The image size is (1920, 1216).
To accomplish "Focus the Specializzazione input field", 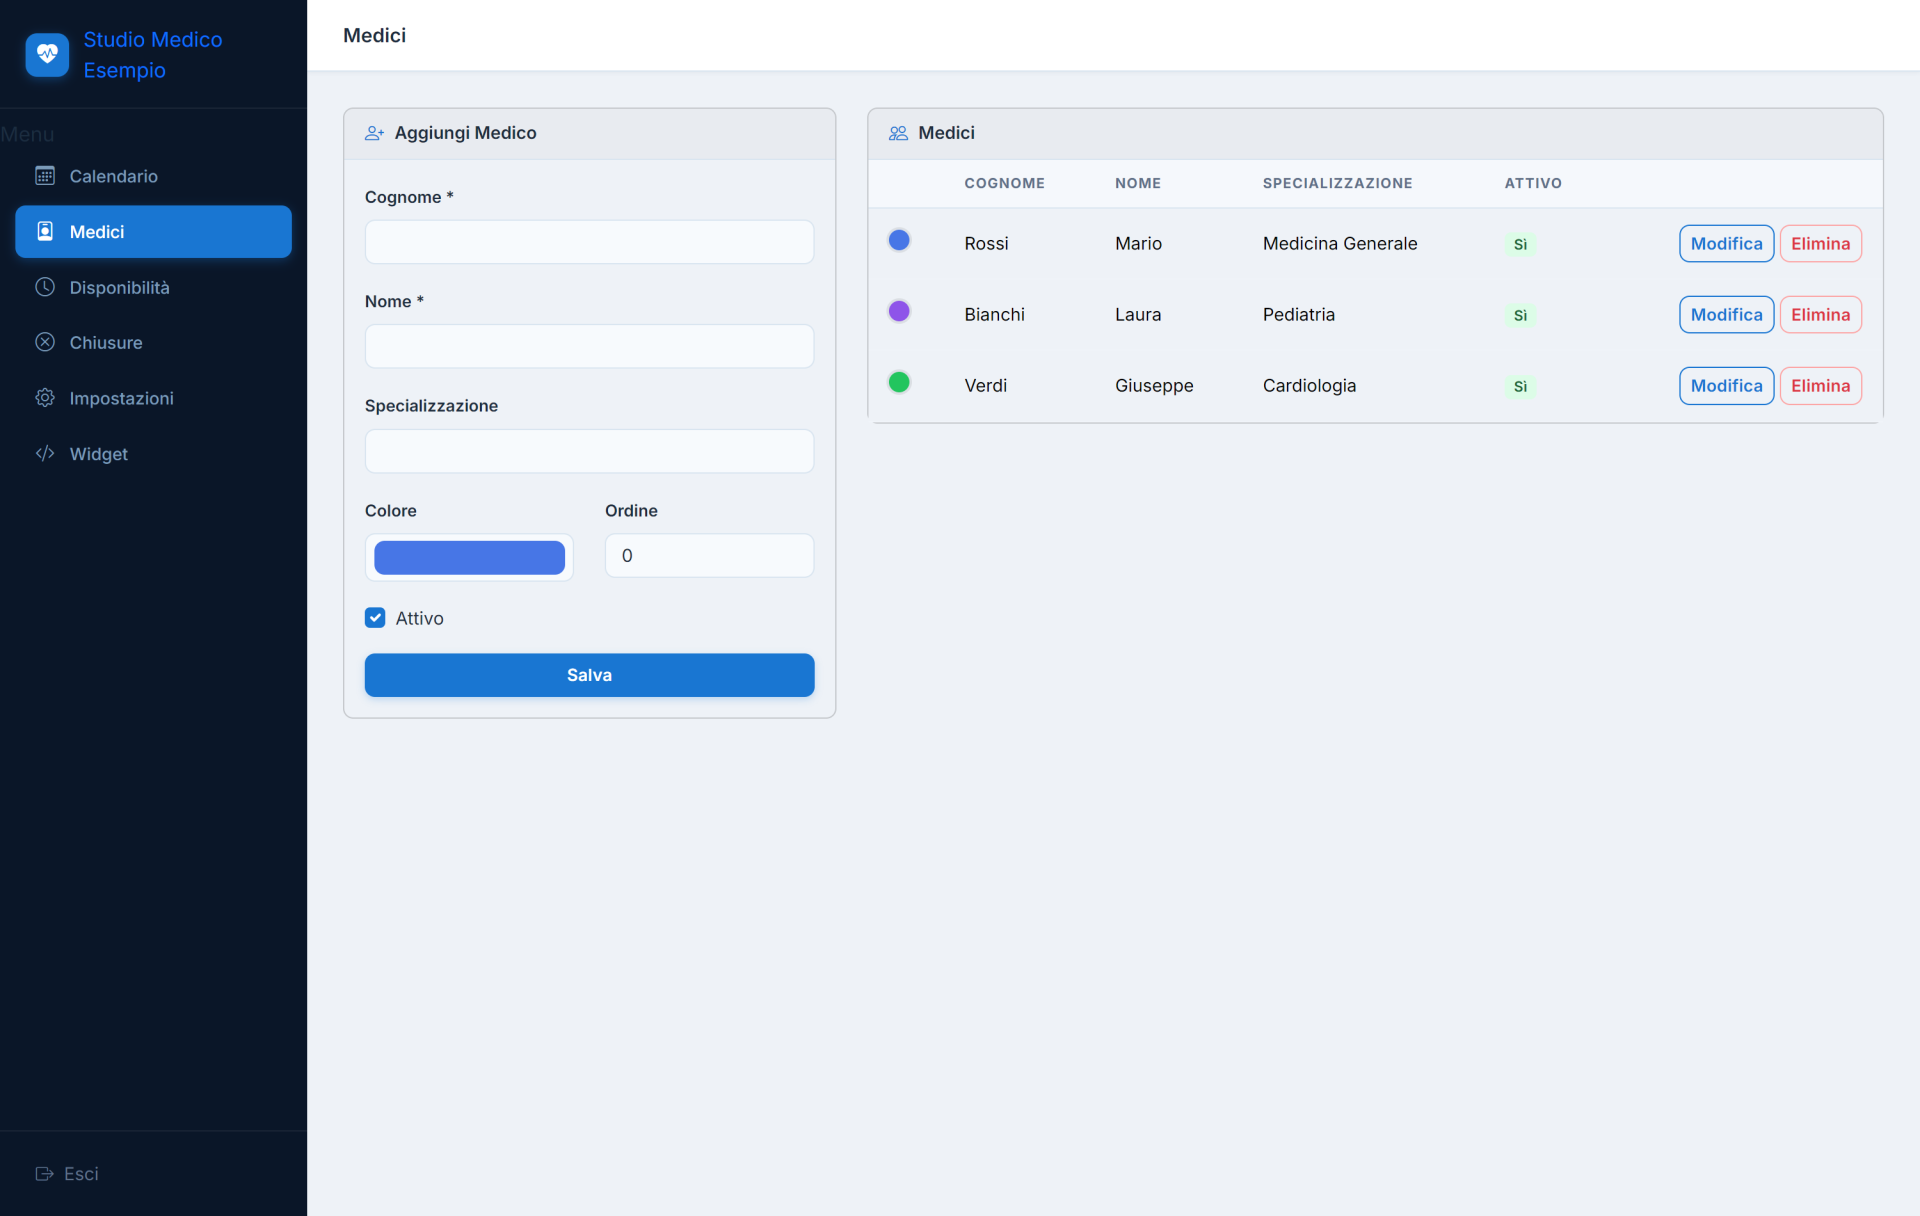I will tap(589, 451).
